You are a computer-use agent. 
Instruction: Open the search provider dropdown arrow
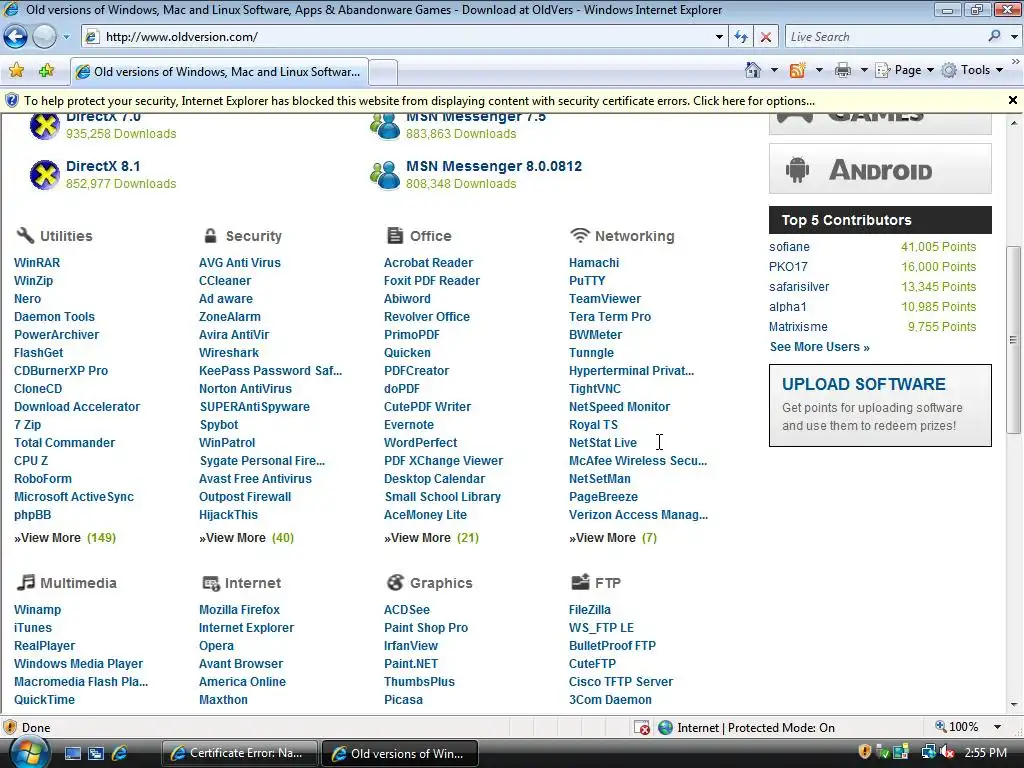[1014, 37]
